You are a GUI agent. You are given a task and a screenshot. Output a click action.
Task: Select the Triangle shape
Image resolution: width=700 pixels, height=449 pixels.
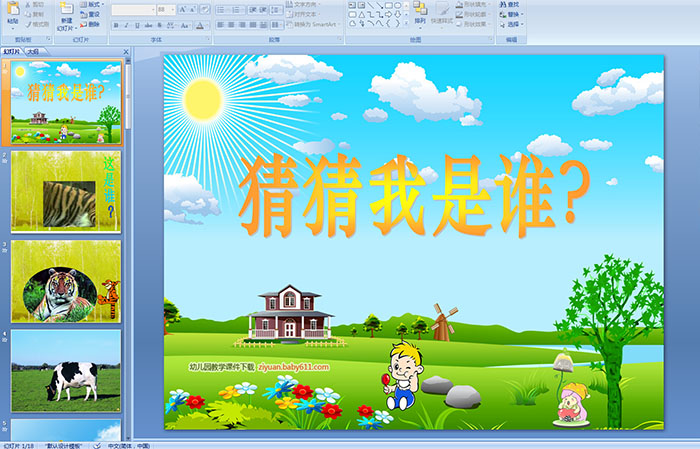point(362,15)
